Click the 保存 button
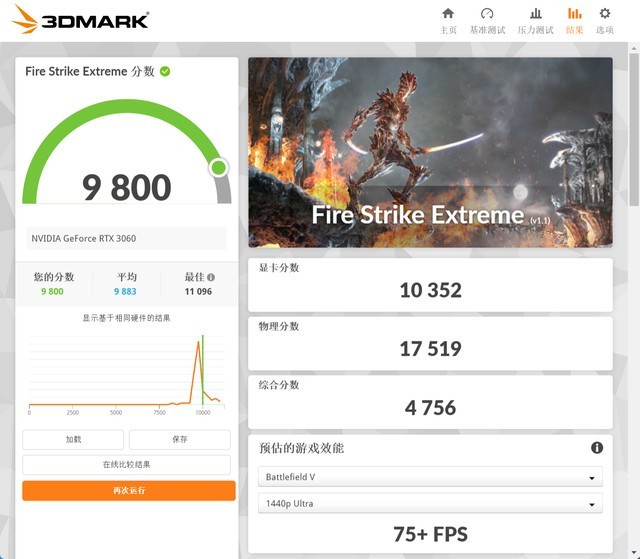Image resolution: width=640 pixels, height=559 pixels. pos(180,439)
